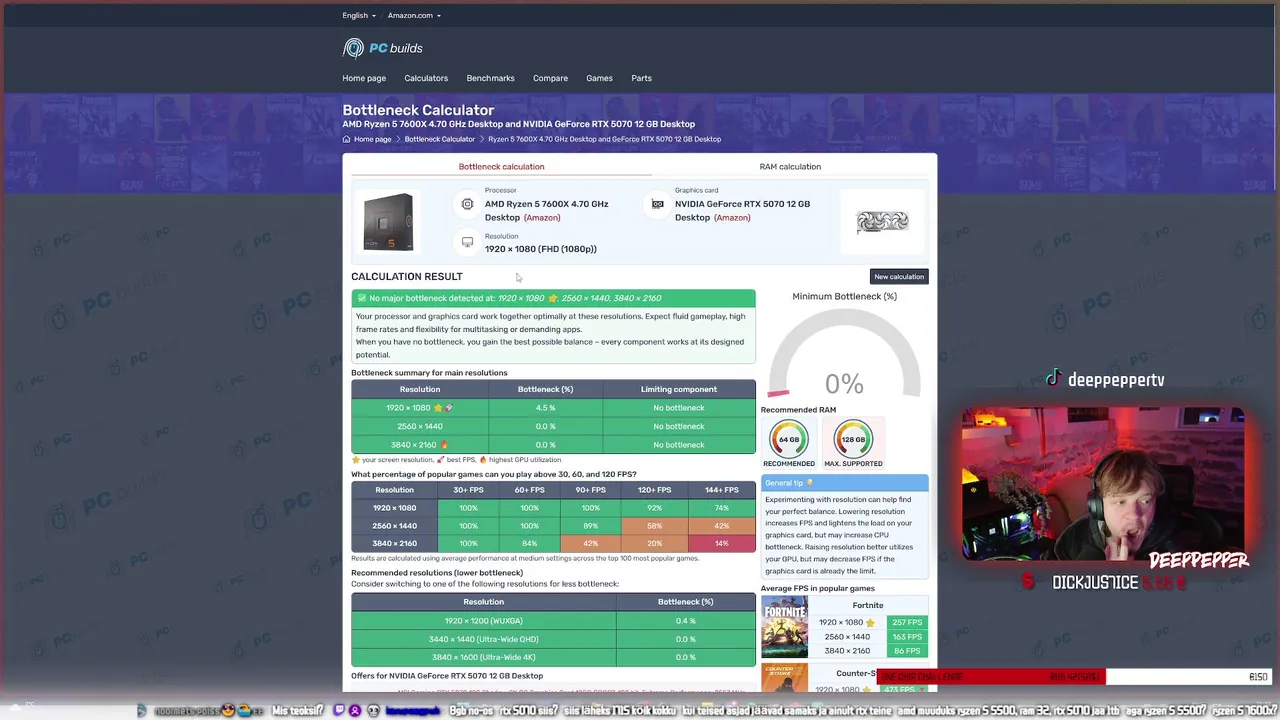Click the Counter-Strike game thumbnail
The height and width of the screenshot is (720, 1280).
[x=784, y=678]
